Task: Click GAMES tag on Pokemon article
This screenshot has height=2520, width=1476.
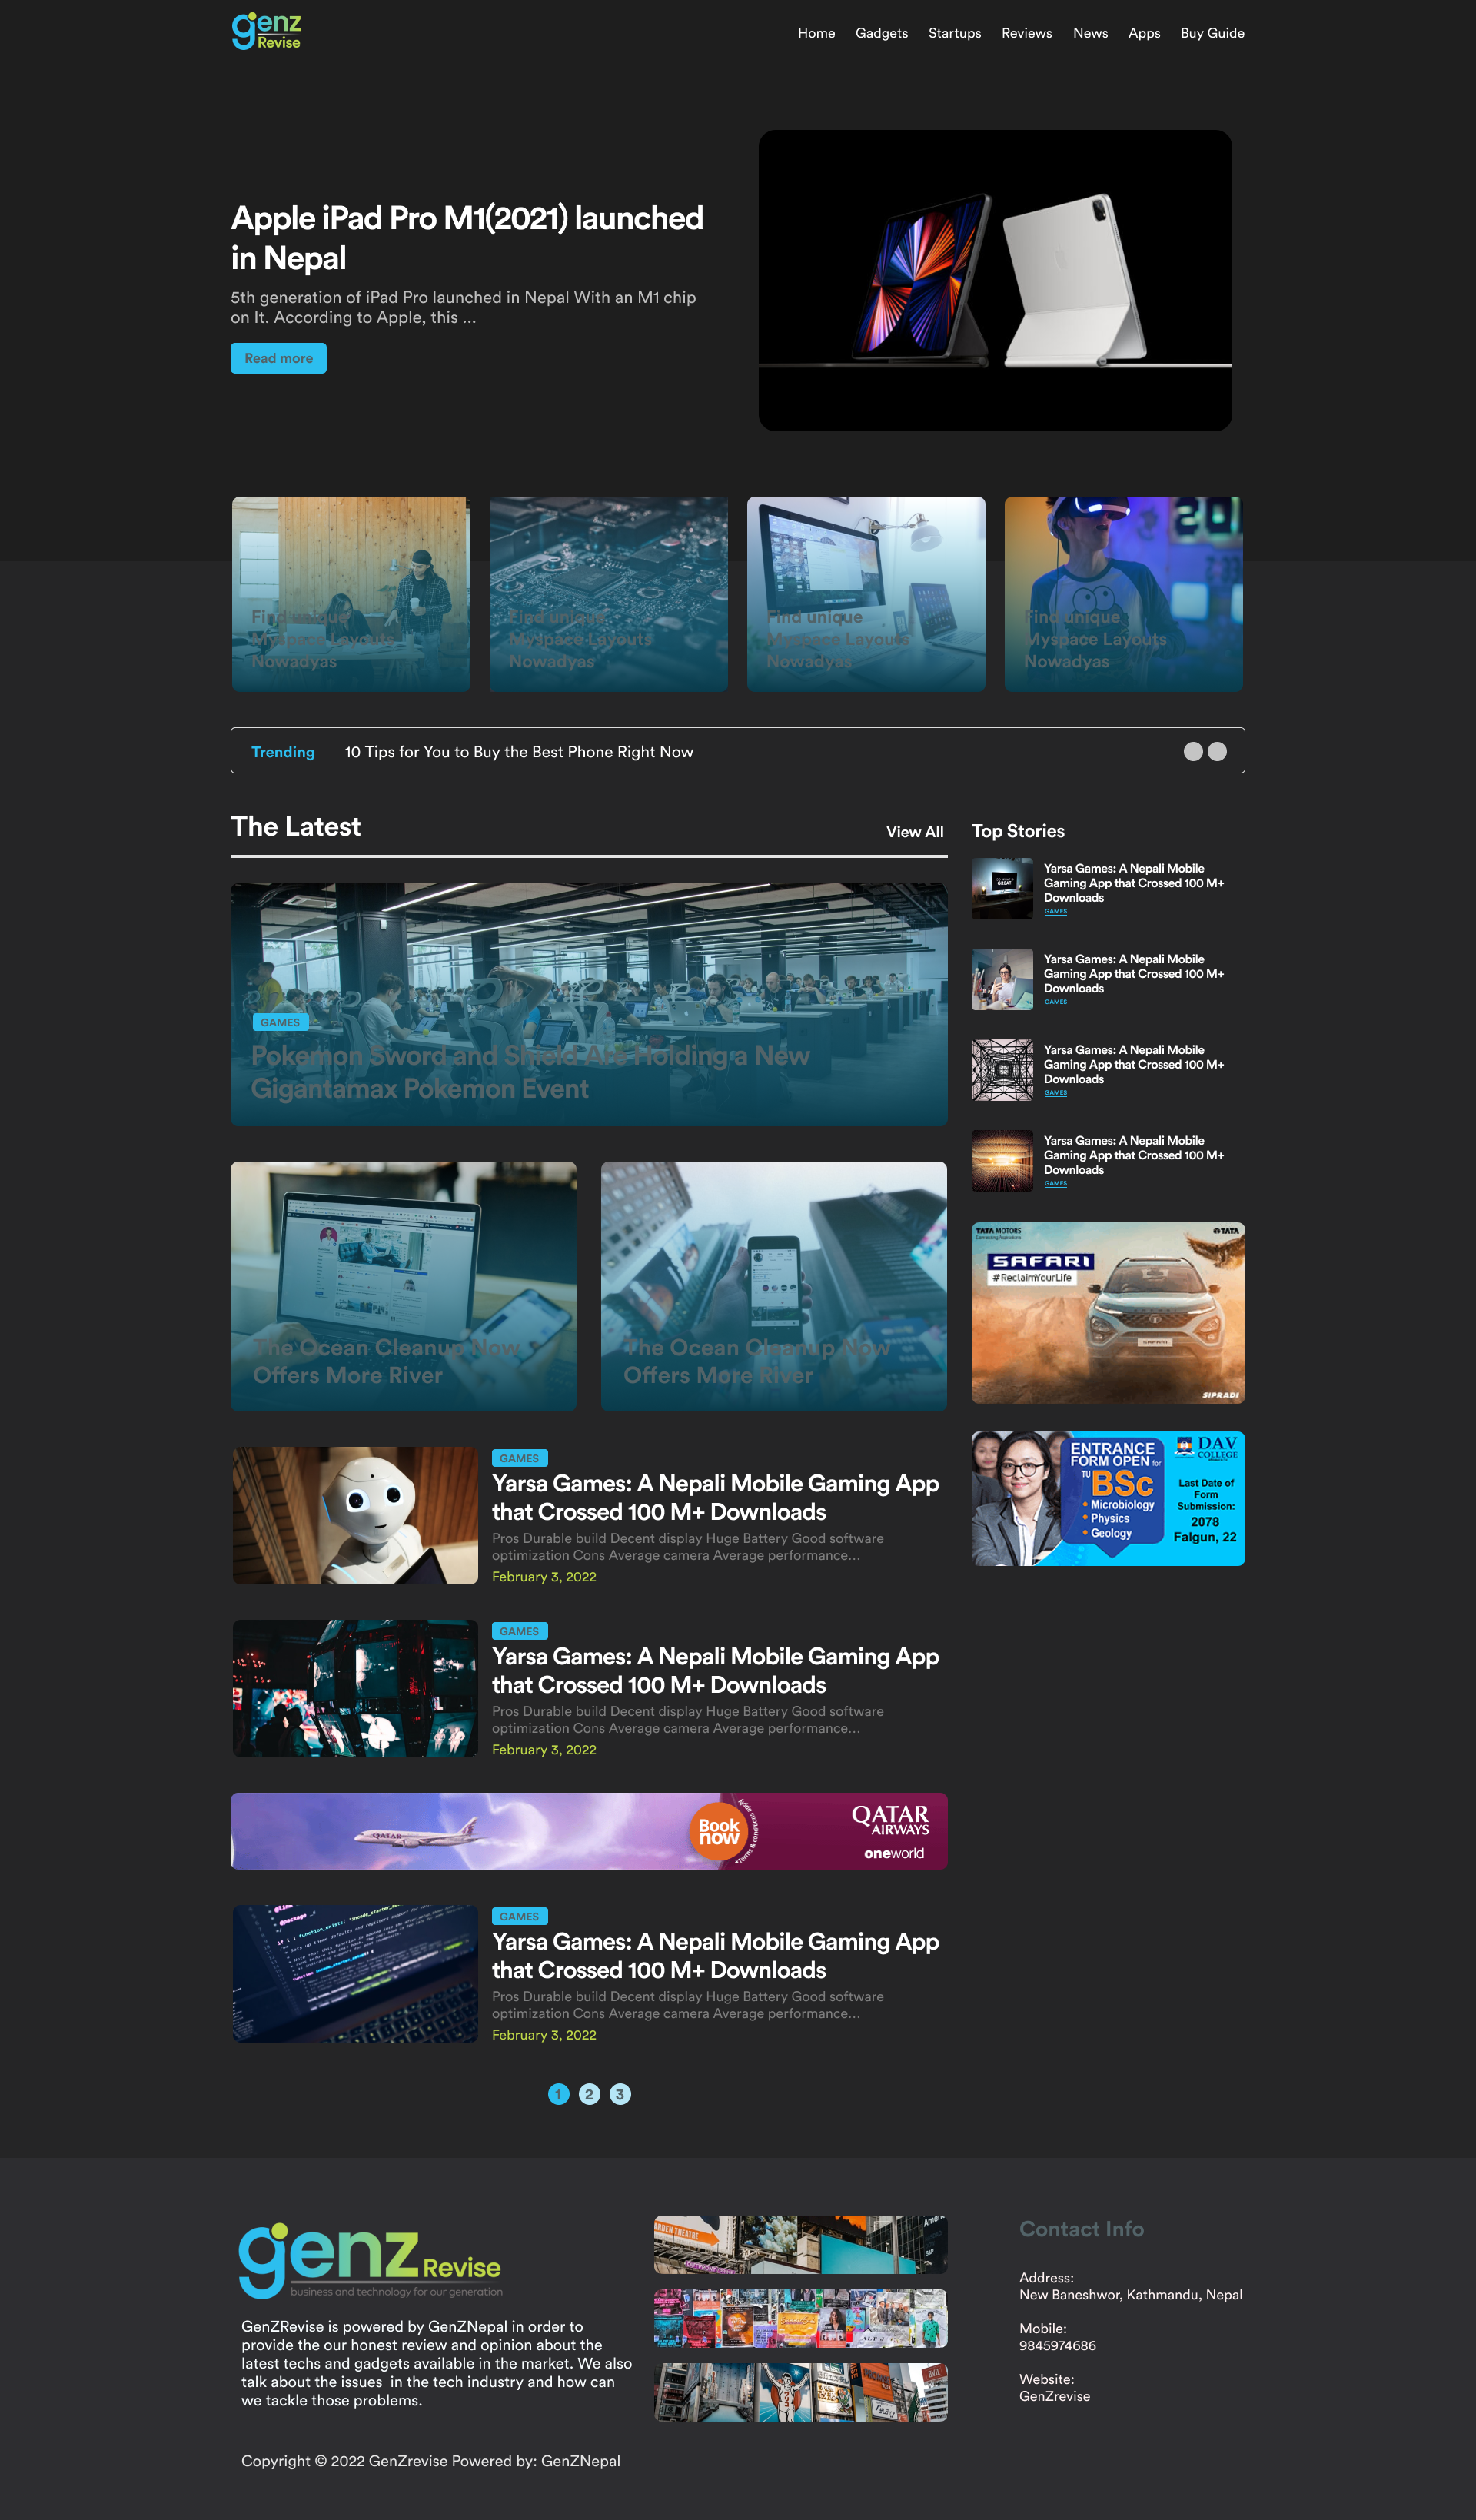Action: (280, 1022)
